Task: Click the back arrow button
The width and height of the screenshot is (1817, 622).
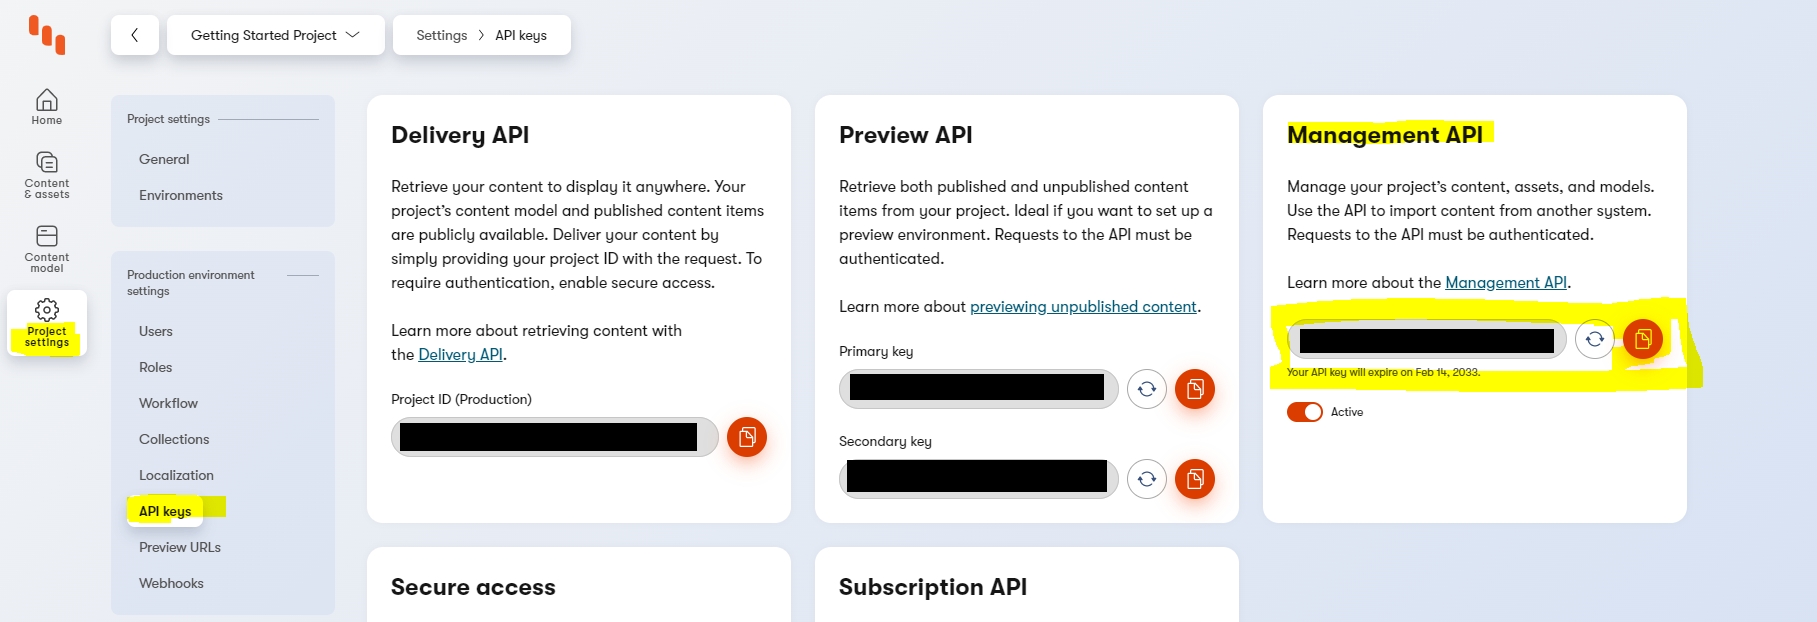Action: (x=135, y=35)
